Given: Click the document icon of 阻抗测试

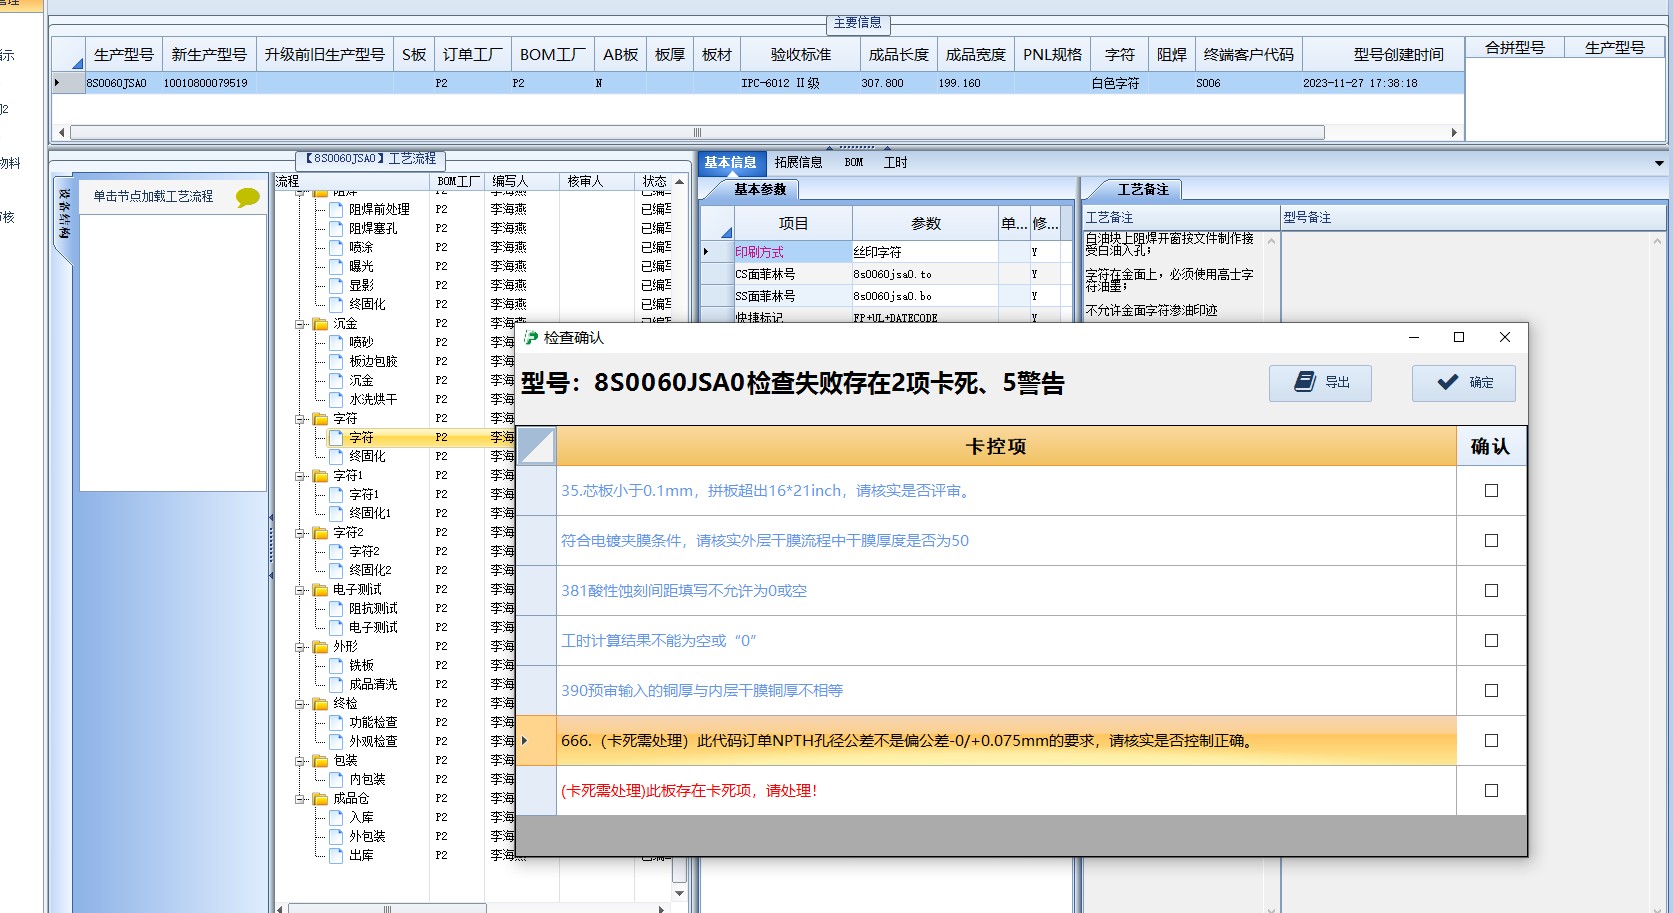Looking at the screenshot, I should (336, 609).
